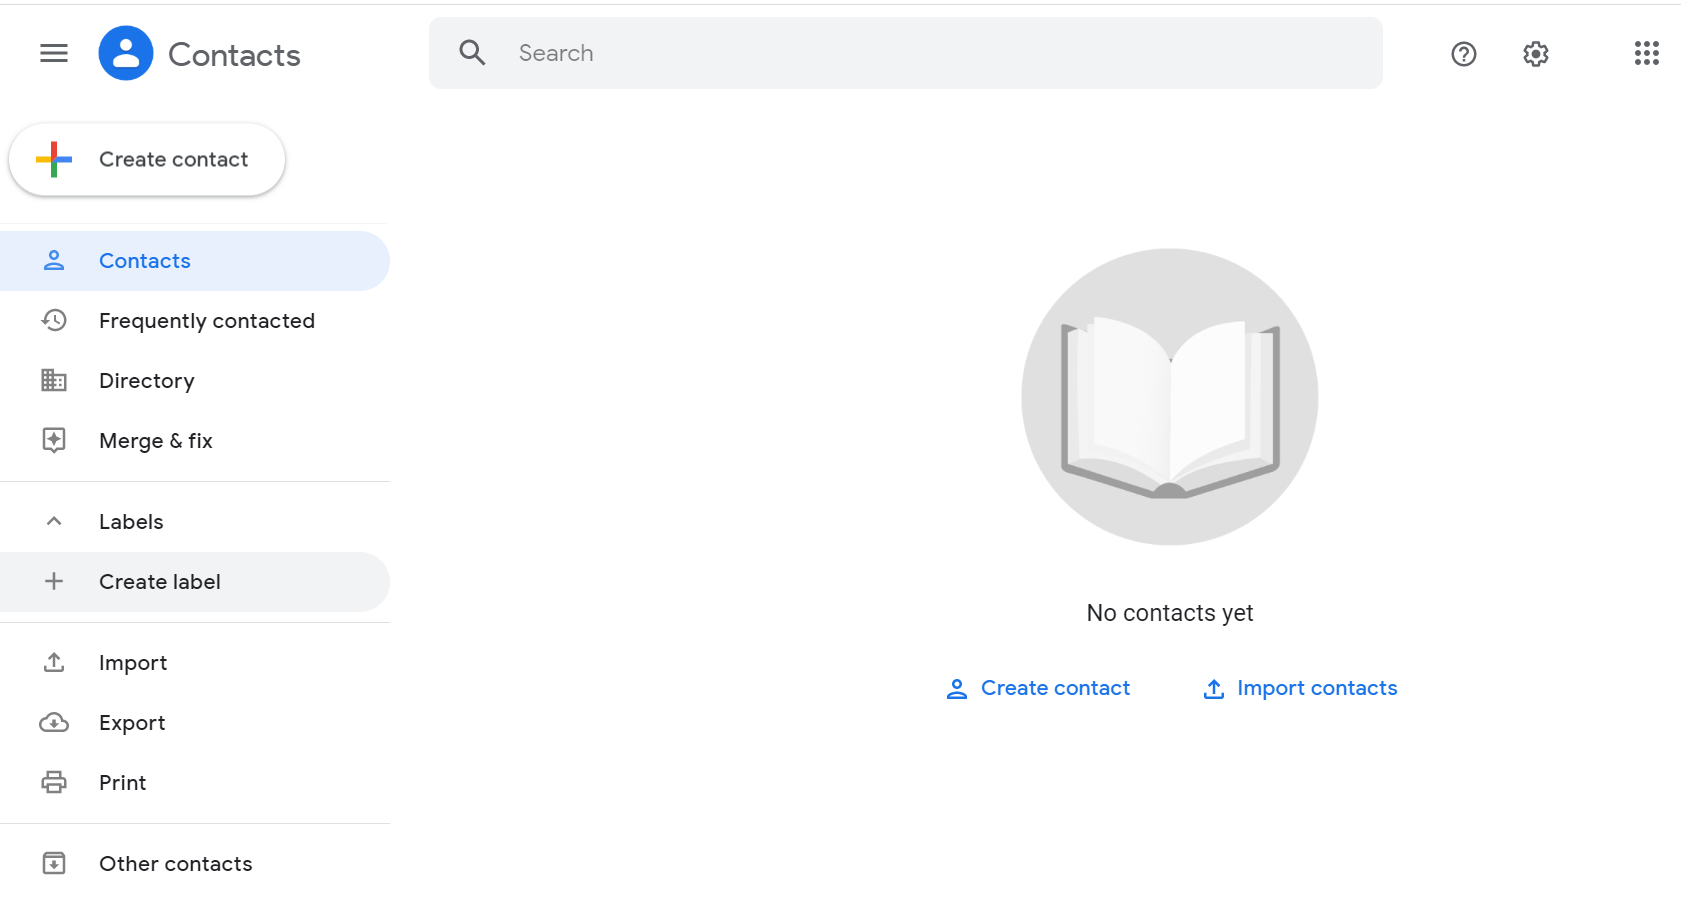Image resolution: width=1681 pixels, height=897 pixels.
Task: Open Other contacts
Action: (175, 864)
